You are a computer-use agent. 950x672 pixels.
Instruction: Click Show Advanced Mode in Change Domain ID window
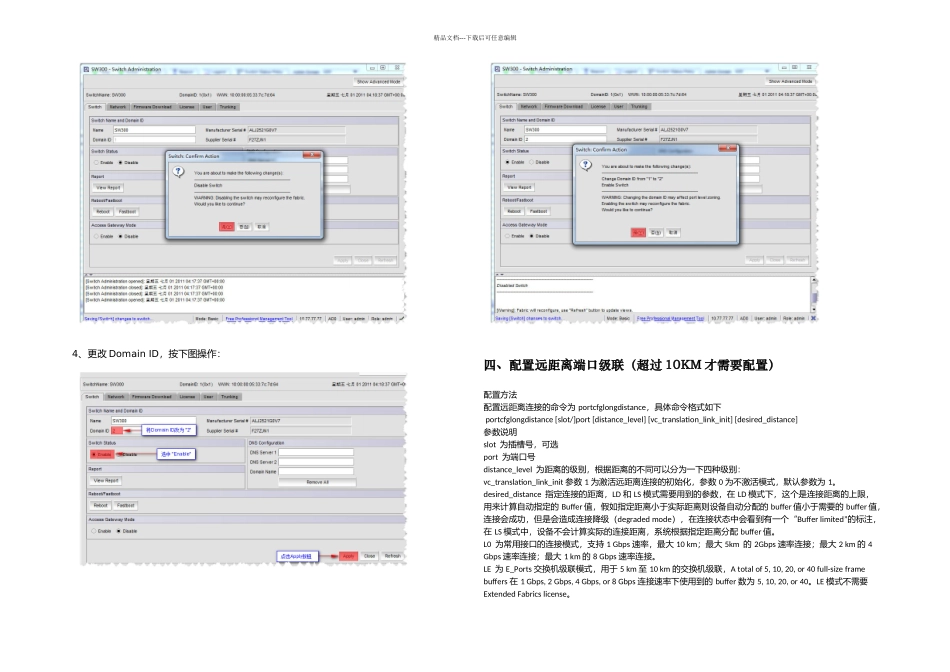[791, 81]
